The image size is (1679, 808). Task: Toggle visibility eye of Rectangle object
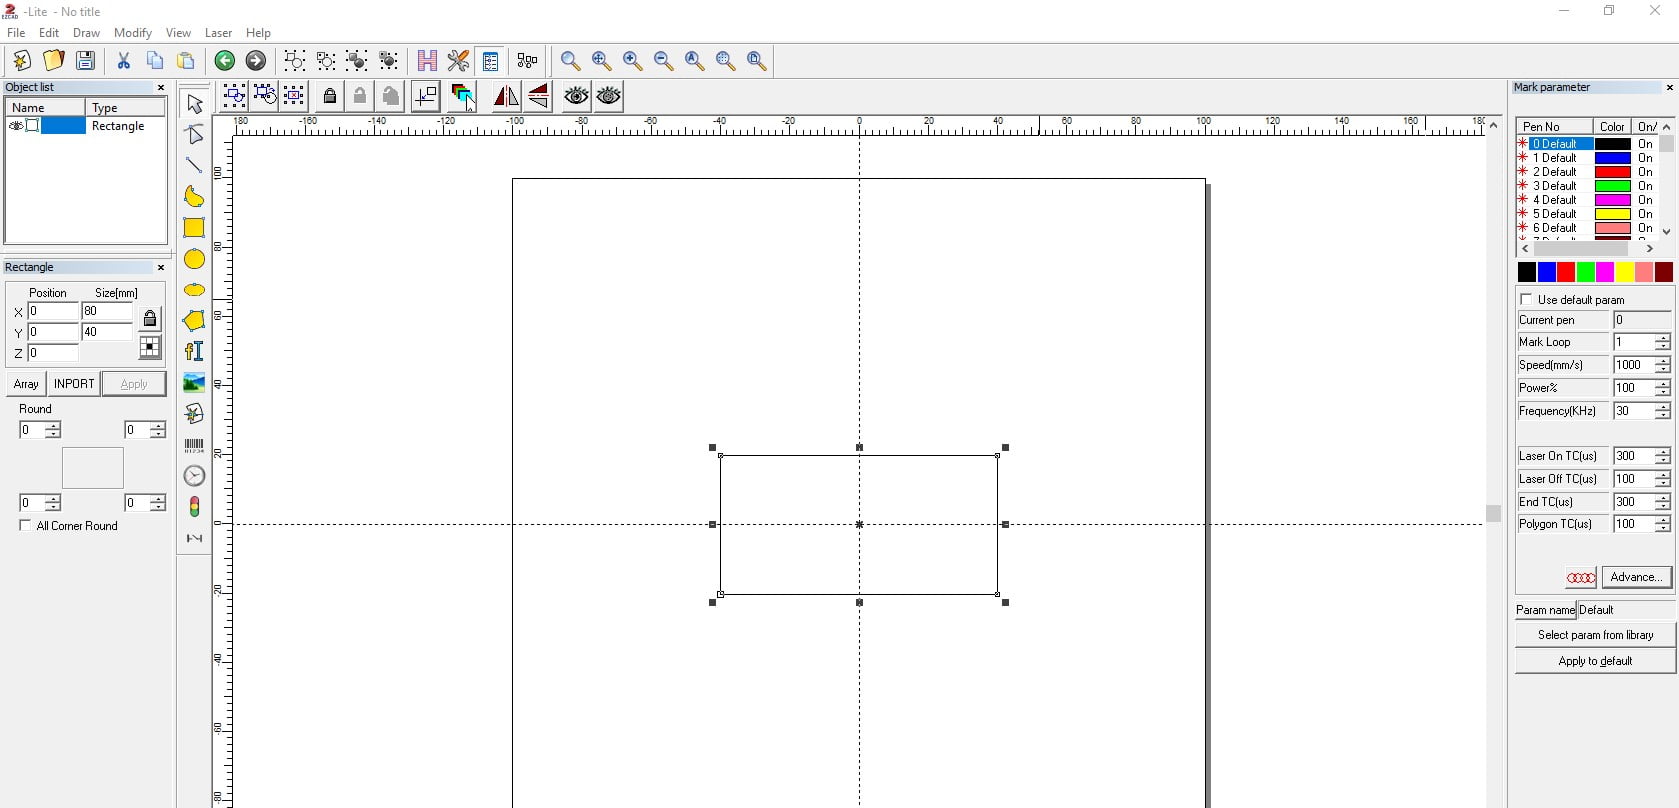pos(16,126)
